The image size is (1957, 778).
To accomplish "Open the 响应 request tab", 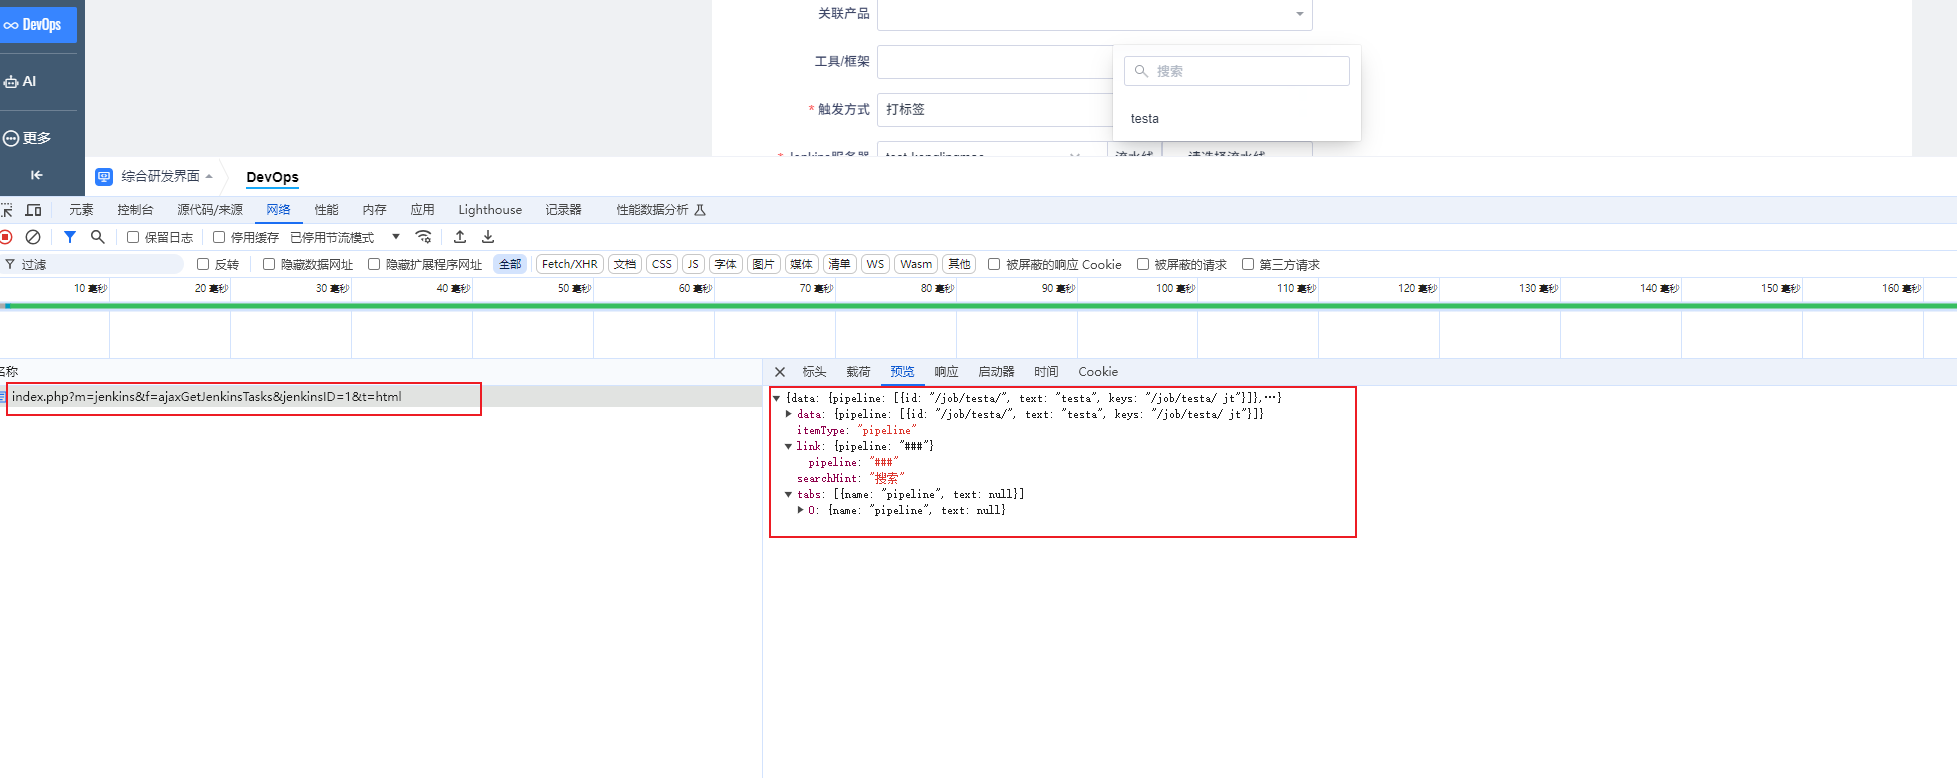I will (x=946, y=372).
